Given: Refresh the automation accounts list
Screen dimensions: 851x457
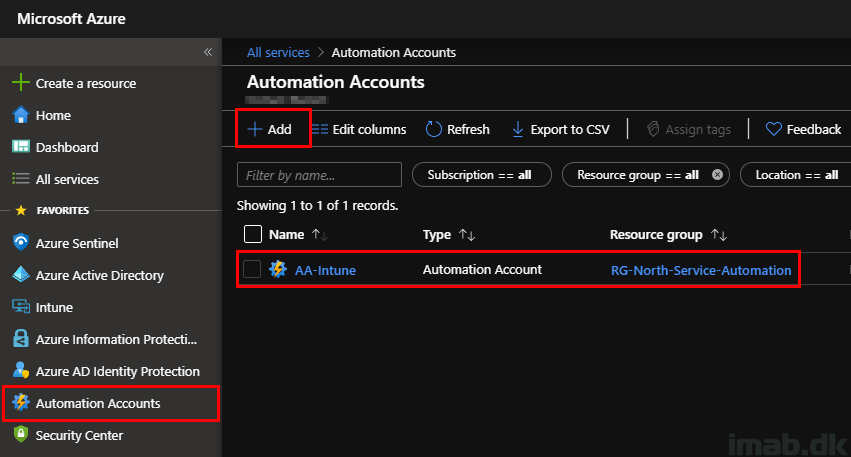Looking at the screenshot, I should point(468,130).
